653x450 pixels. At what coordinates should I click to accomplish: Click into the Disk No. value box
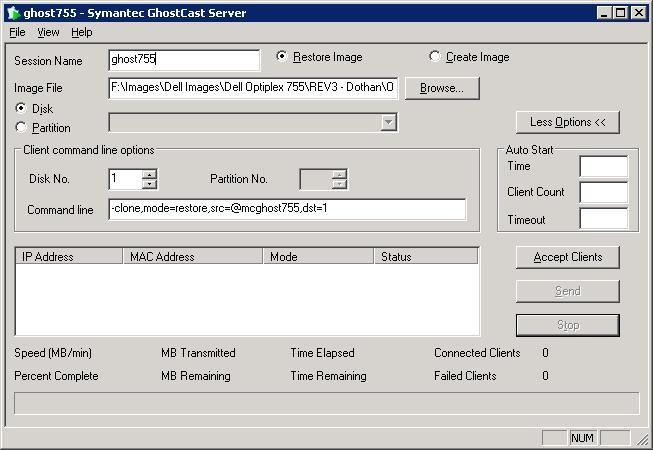[125, 179]
